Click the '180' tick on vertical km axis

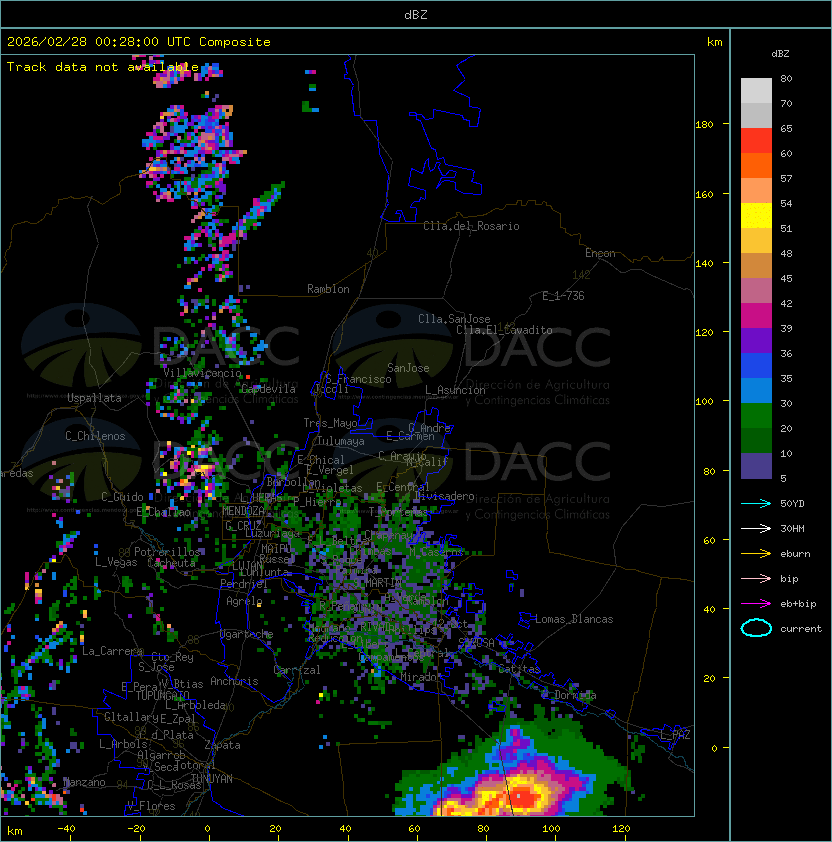[704, 125]
